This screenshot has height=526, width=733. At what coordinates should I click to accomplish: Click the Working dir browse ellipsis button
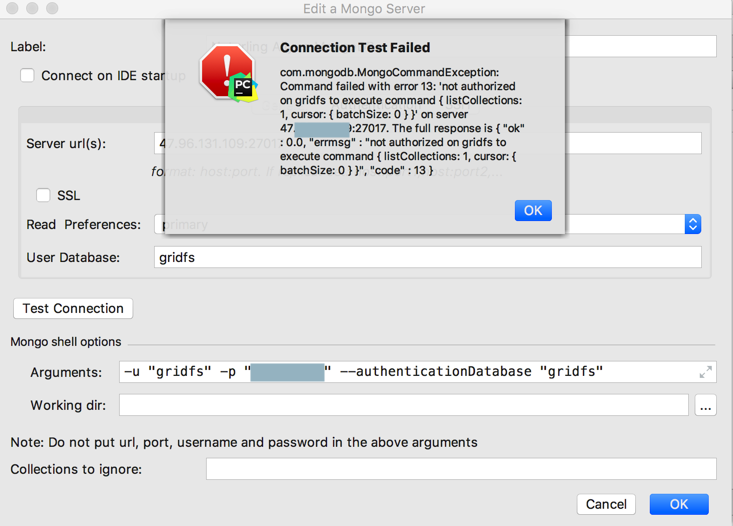pyautogui.click(x=706, y=406)
